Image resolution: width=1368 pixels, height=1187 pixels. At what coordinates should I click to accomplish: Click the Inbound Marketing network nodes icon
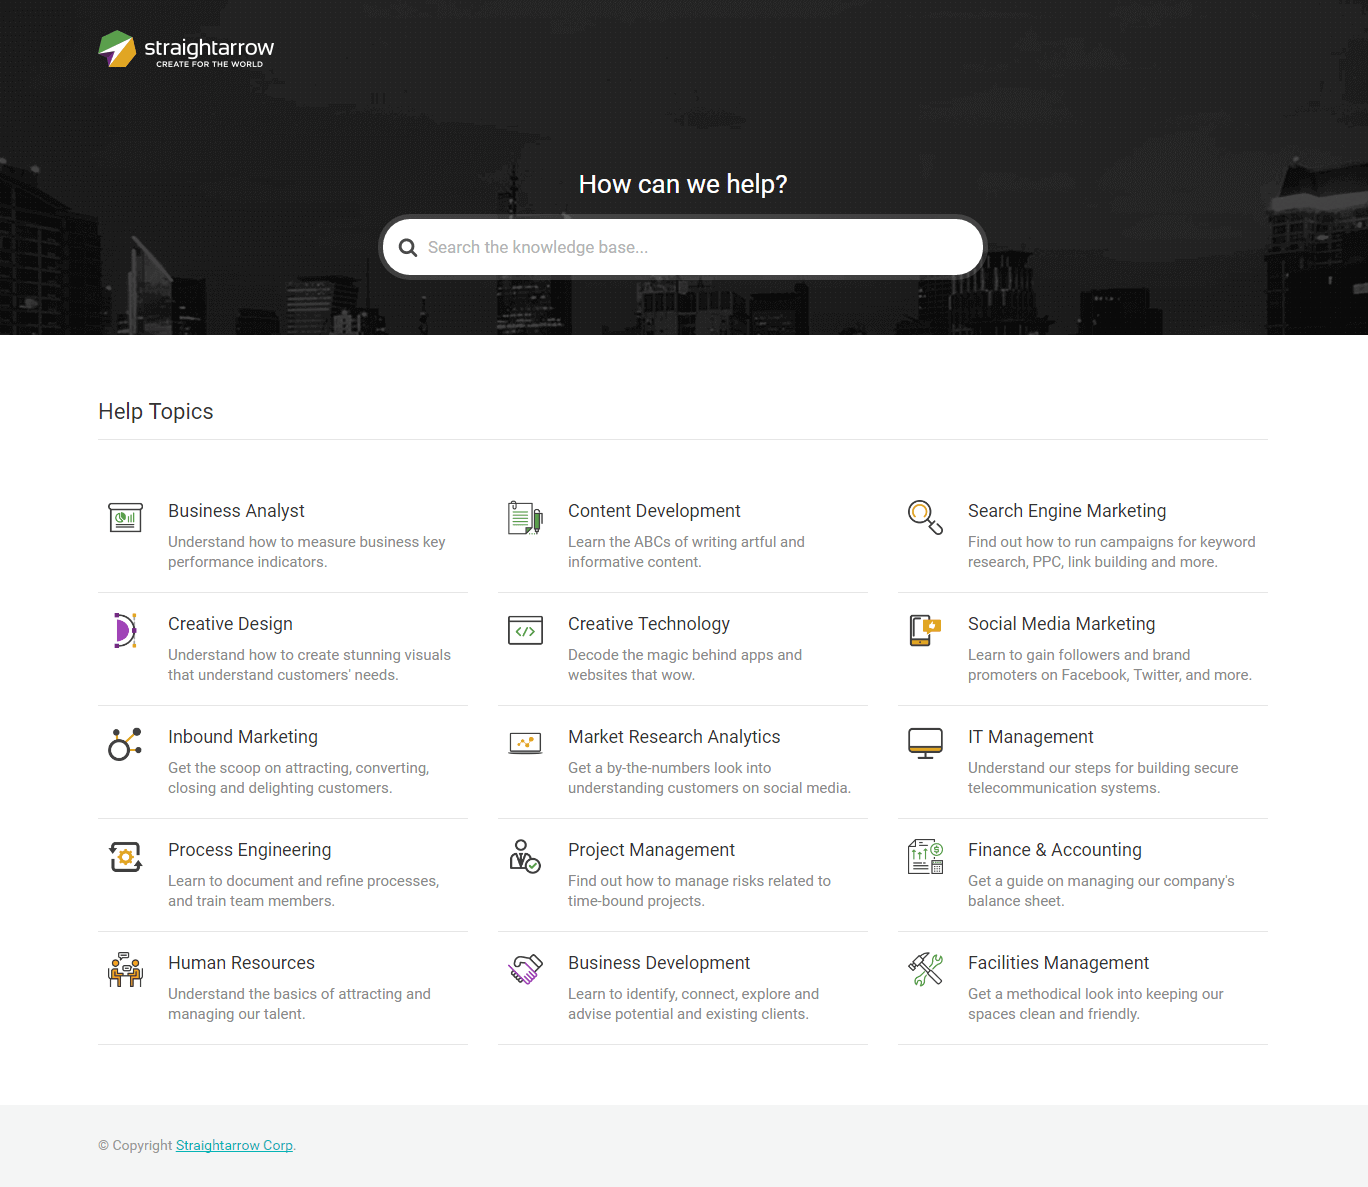tap(125, 743)
